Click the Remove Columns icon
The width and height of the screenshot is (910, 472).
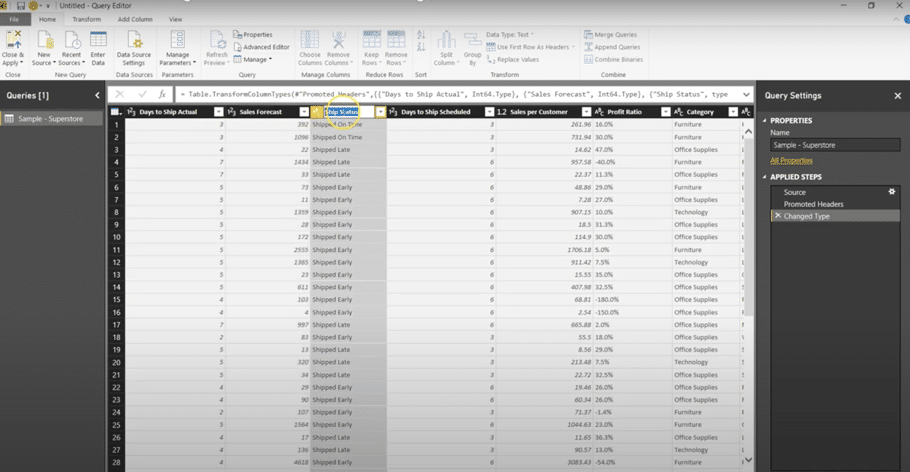pyautogui.click(x=338, y=41)
